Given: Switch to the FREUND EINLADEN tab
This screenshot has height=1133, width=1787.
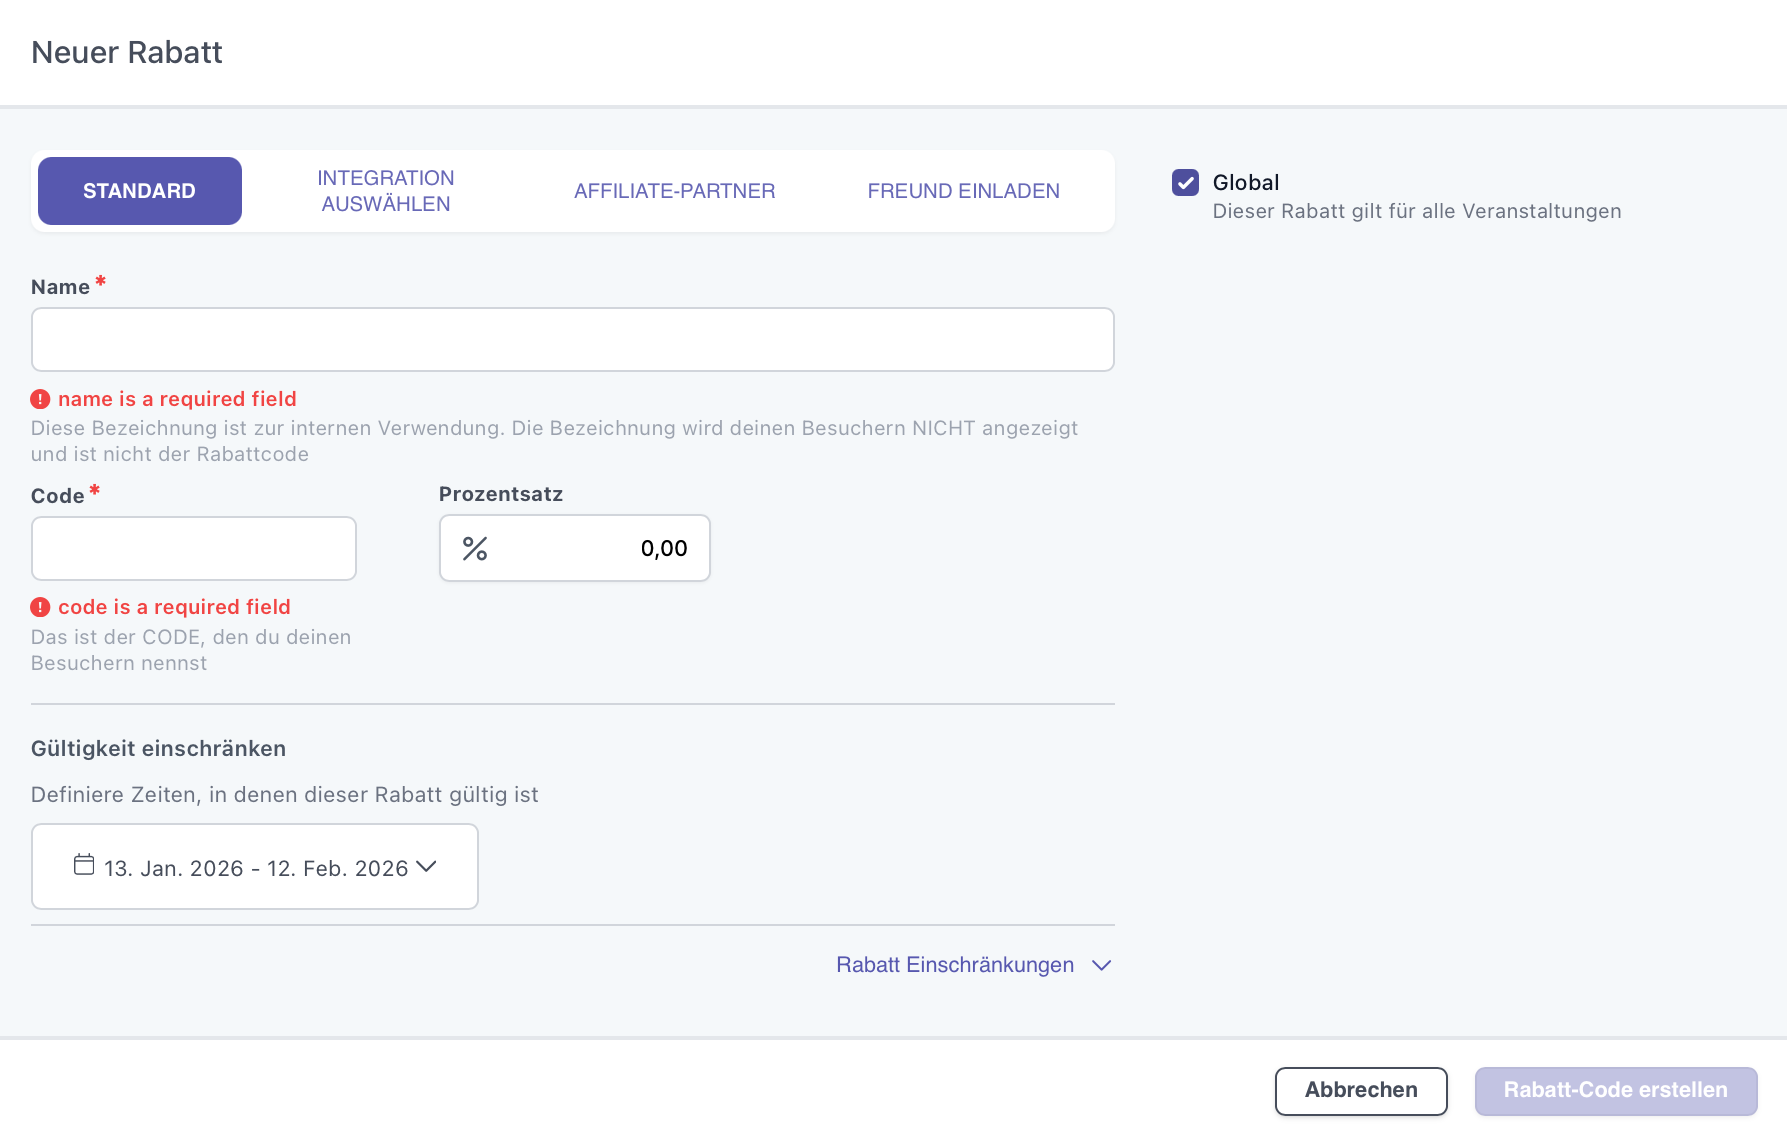Looking at the screenshot, I should [963, 191].
